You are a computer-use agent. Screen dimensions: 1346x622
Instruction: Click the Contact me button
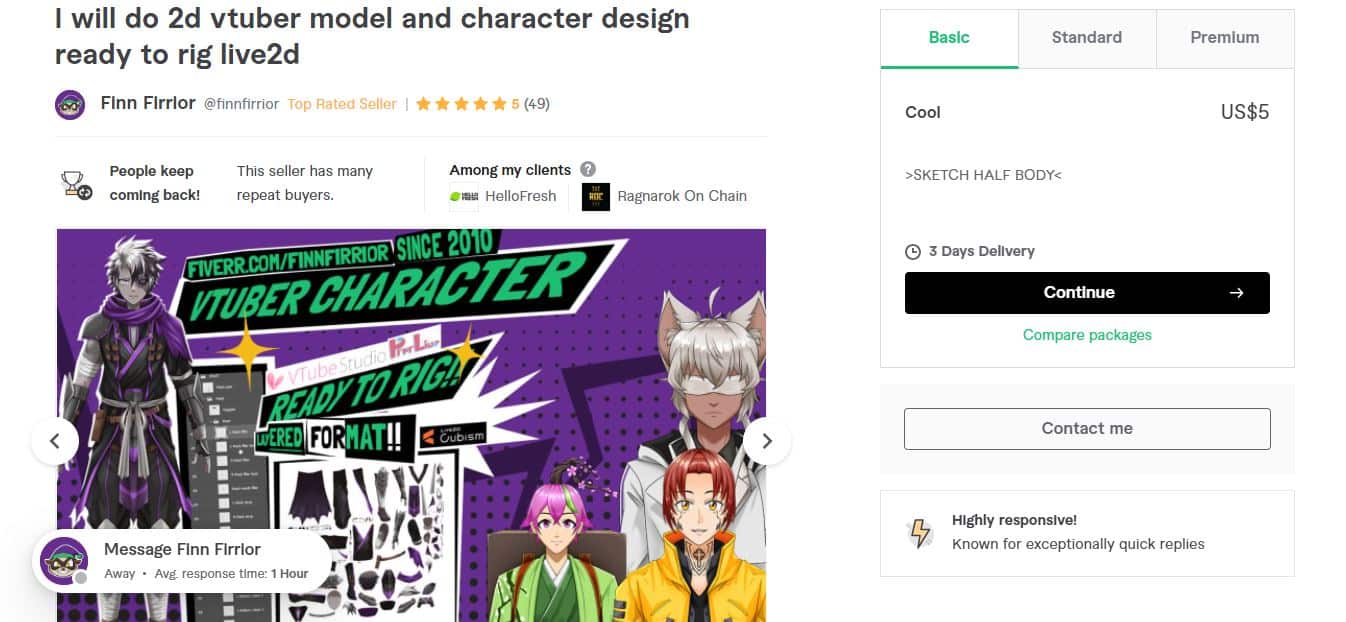1086,428
